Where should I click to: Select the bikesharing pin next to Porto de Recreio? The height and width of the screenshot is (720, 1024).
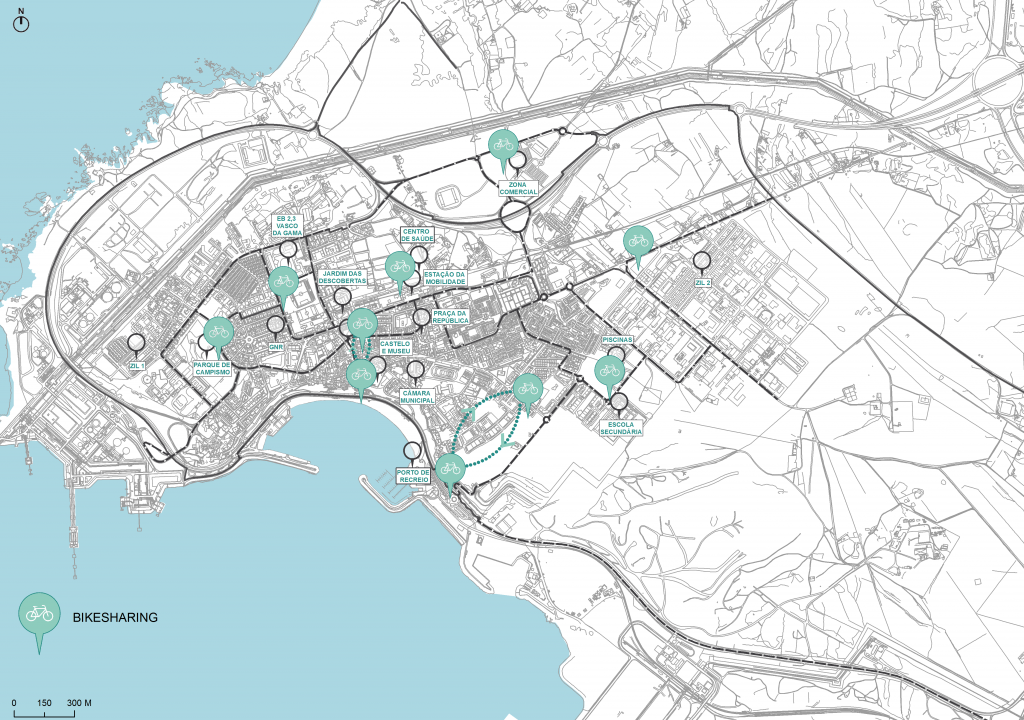tap(450, 473)
